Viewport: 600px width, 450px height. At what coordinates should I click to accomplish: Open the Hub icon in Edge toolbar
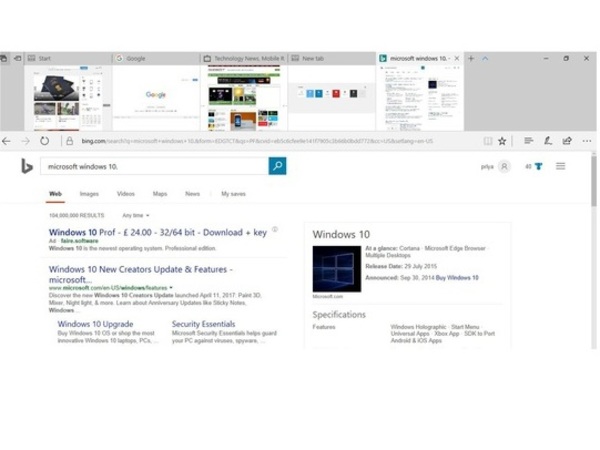[x=528, y=141]
